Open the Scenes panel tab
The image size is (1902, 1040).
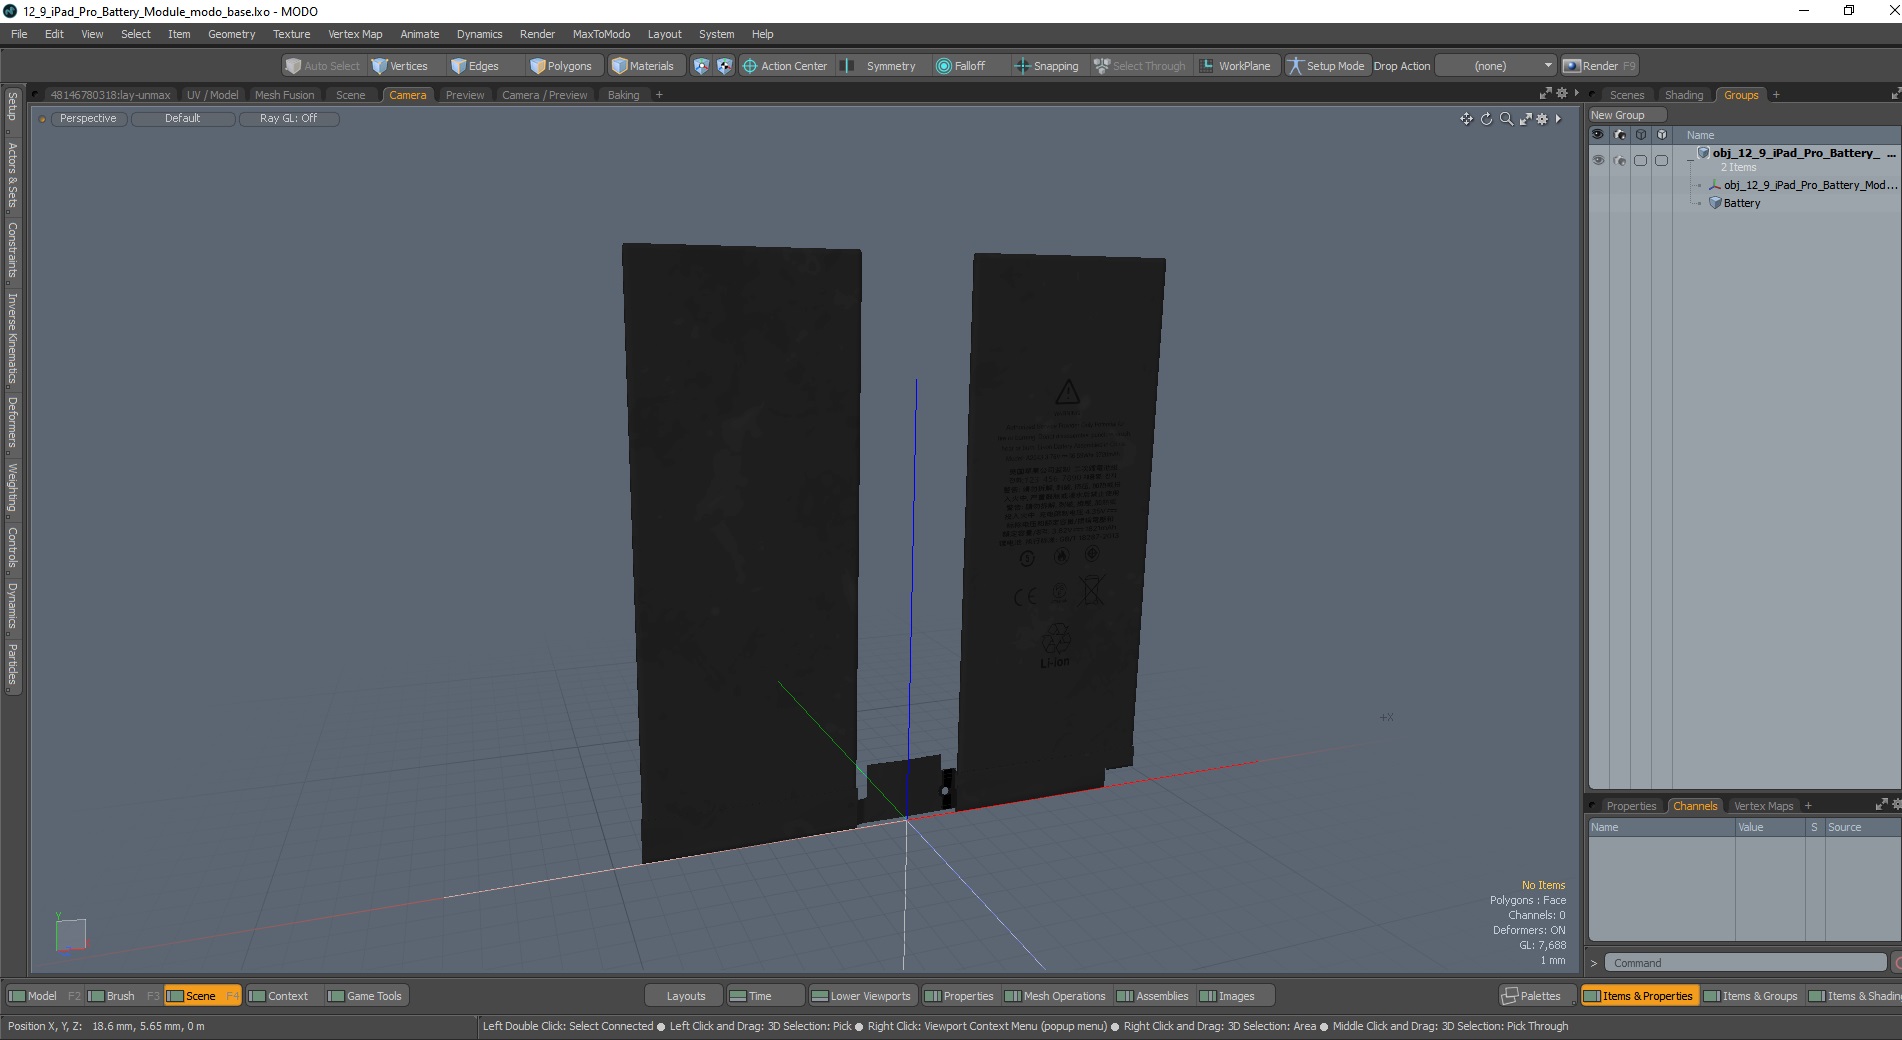(1626, 95)
